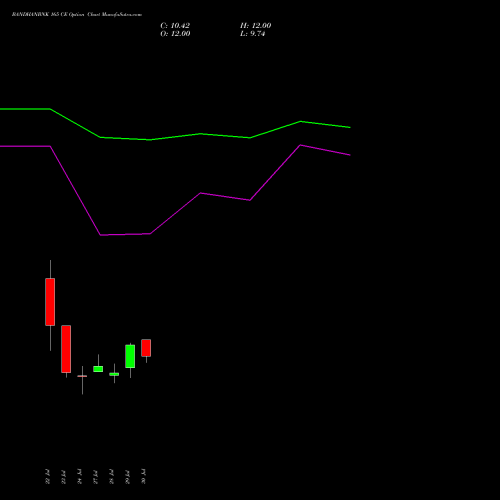The width and height of the screenshot is (500, 500).
Task: Select the high value H: 12.00
Action: [x=255, y=26]
